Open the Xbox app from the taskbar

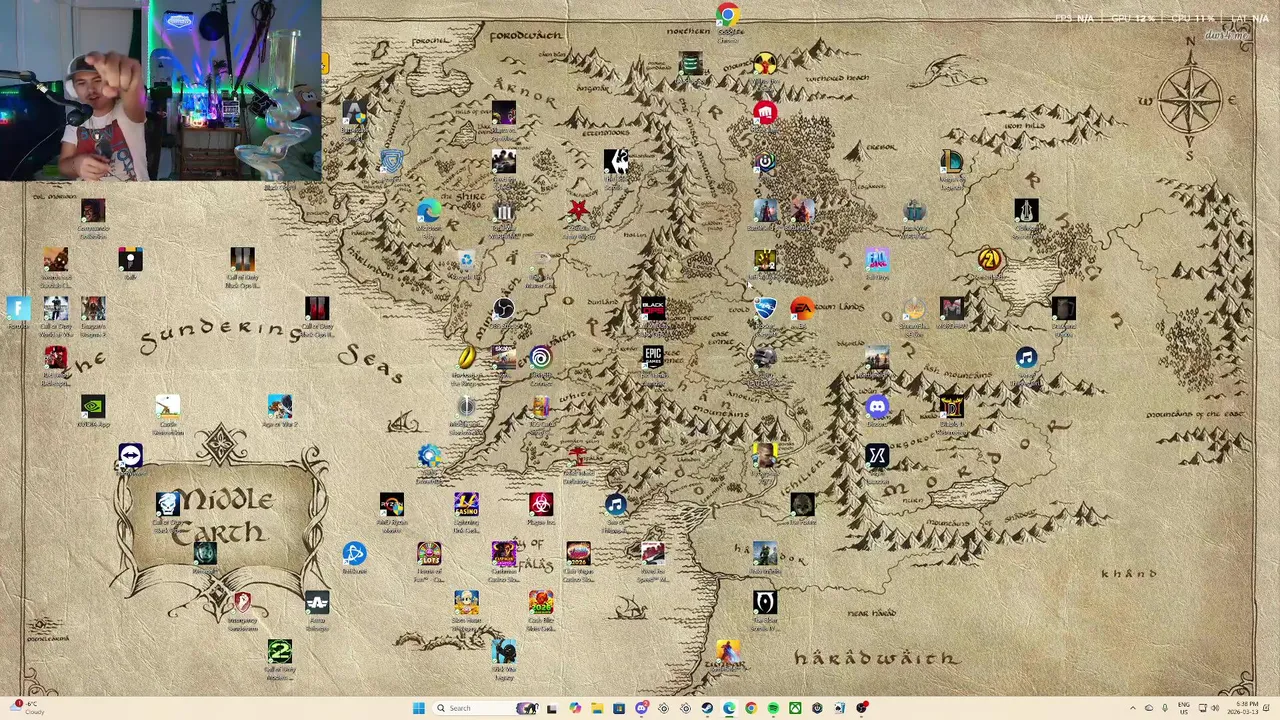pos(795,708)
